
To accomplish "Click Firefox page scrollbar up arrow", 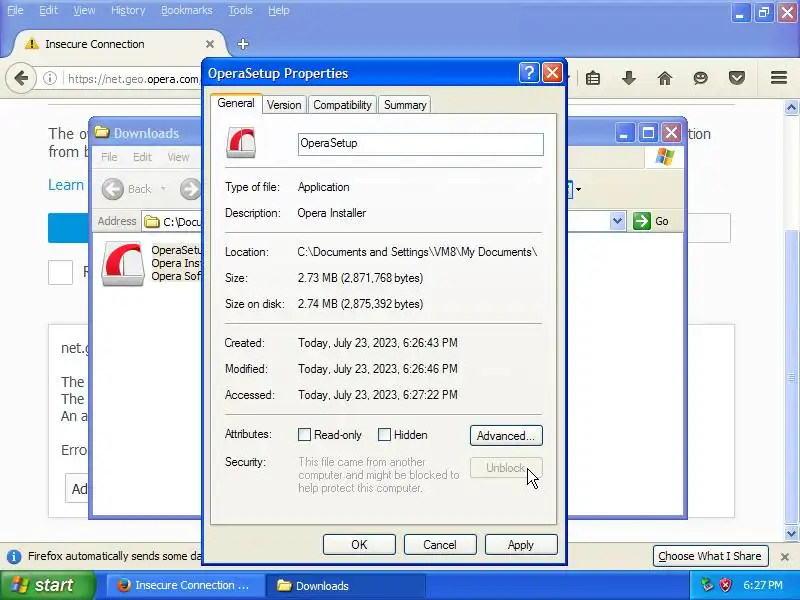I will tap(791, 108).
